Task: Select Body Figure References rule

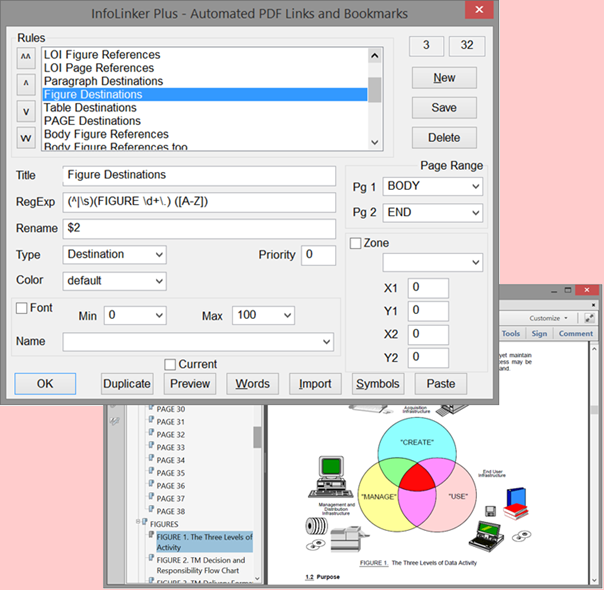Action: click(x=205, y=134)
